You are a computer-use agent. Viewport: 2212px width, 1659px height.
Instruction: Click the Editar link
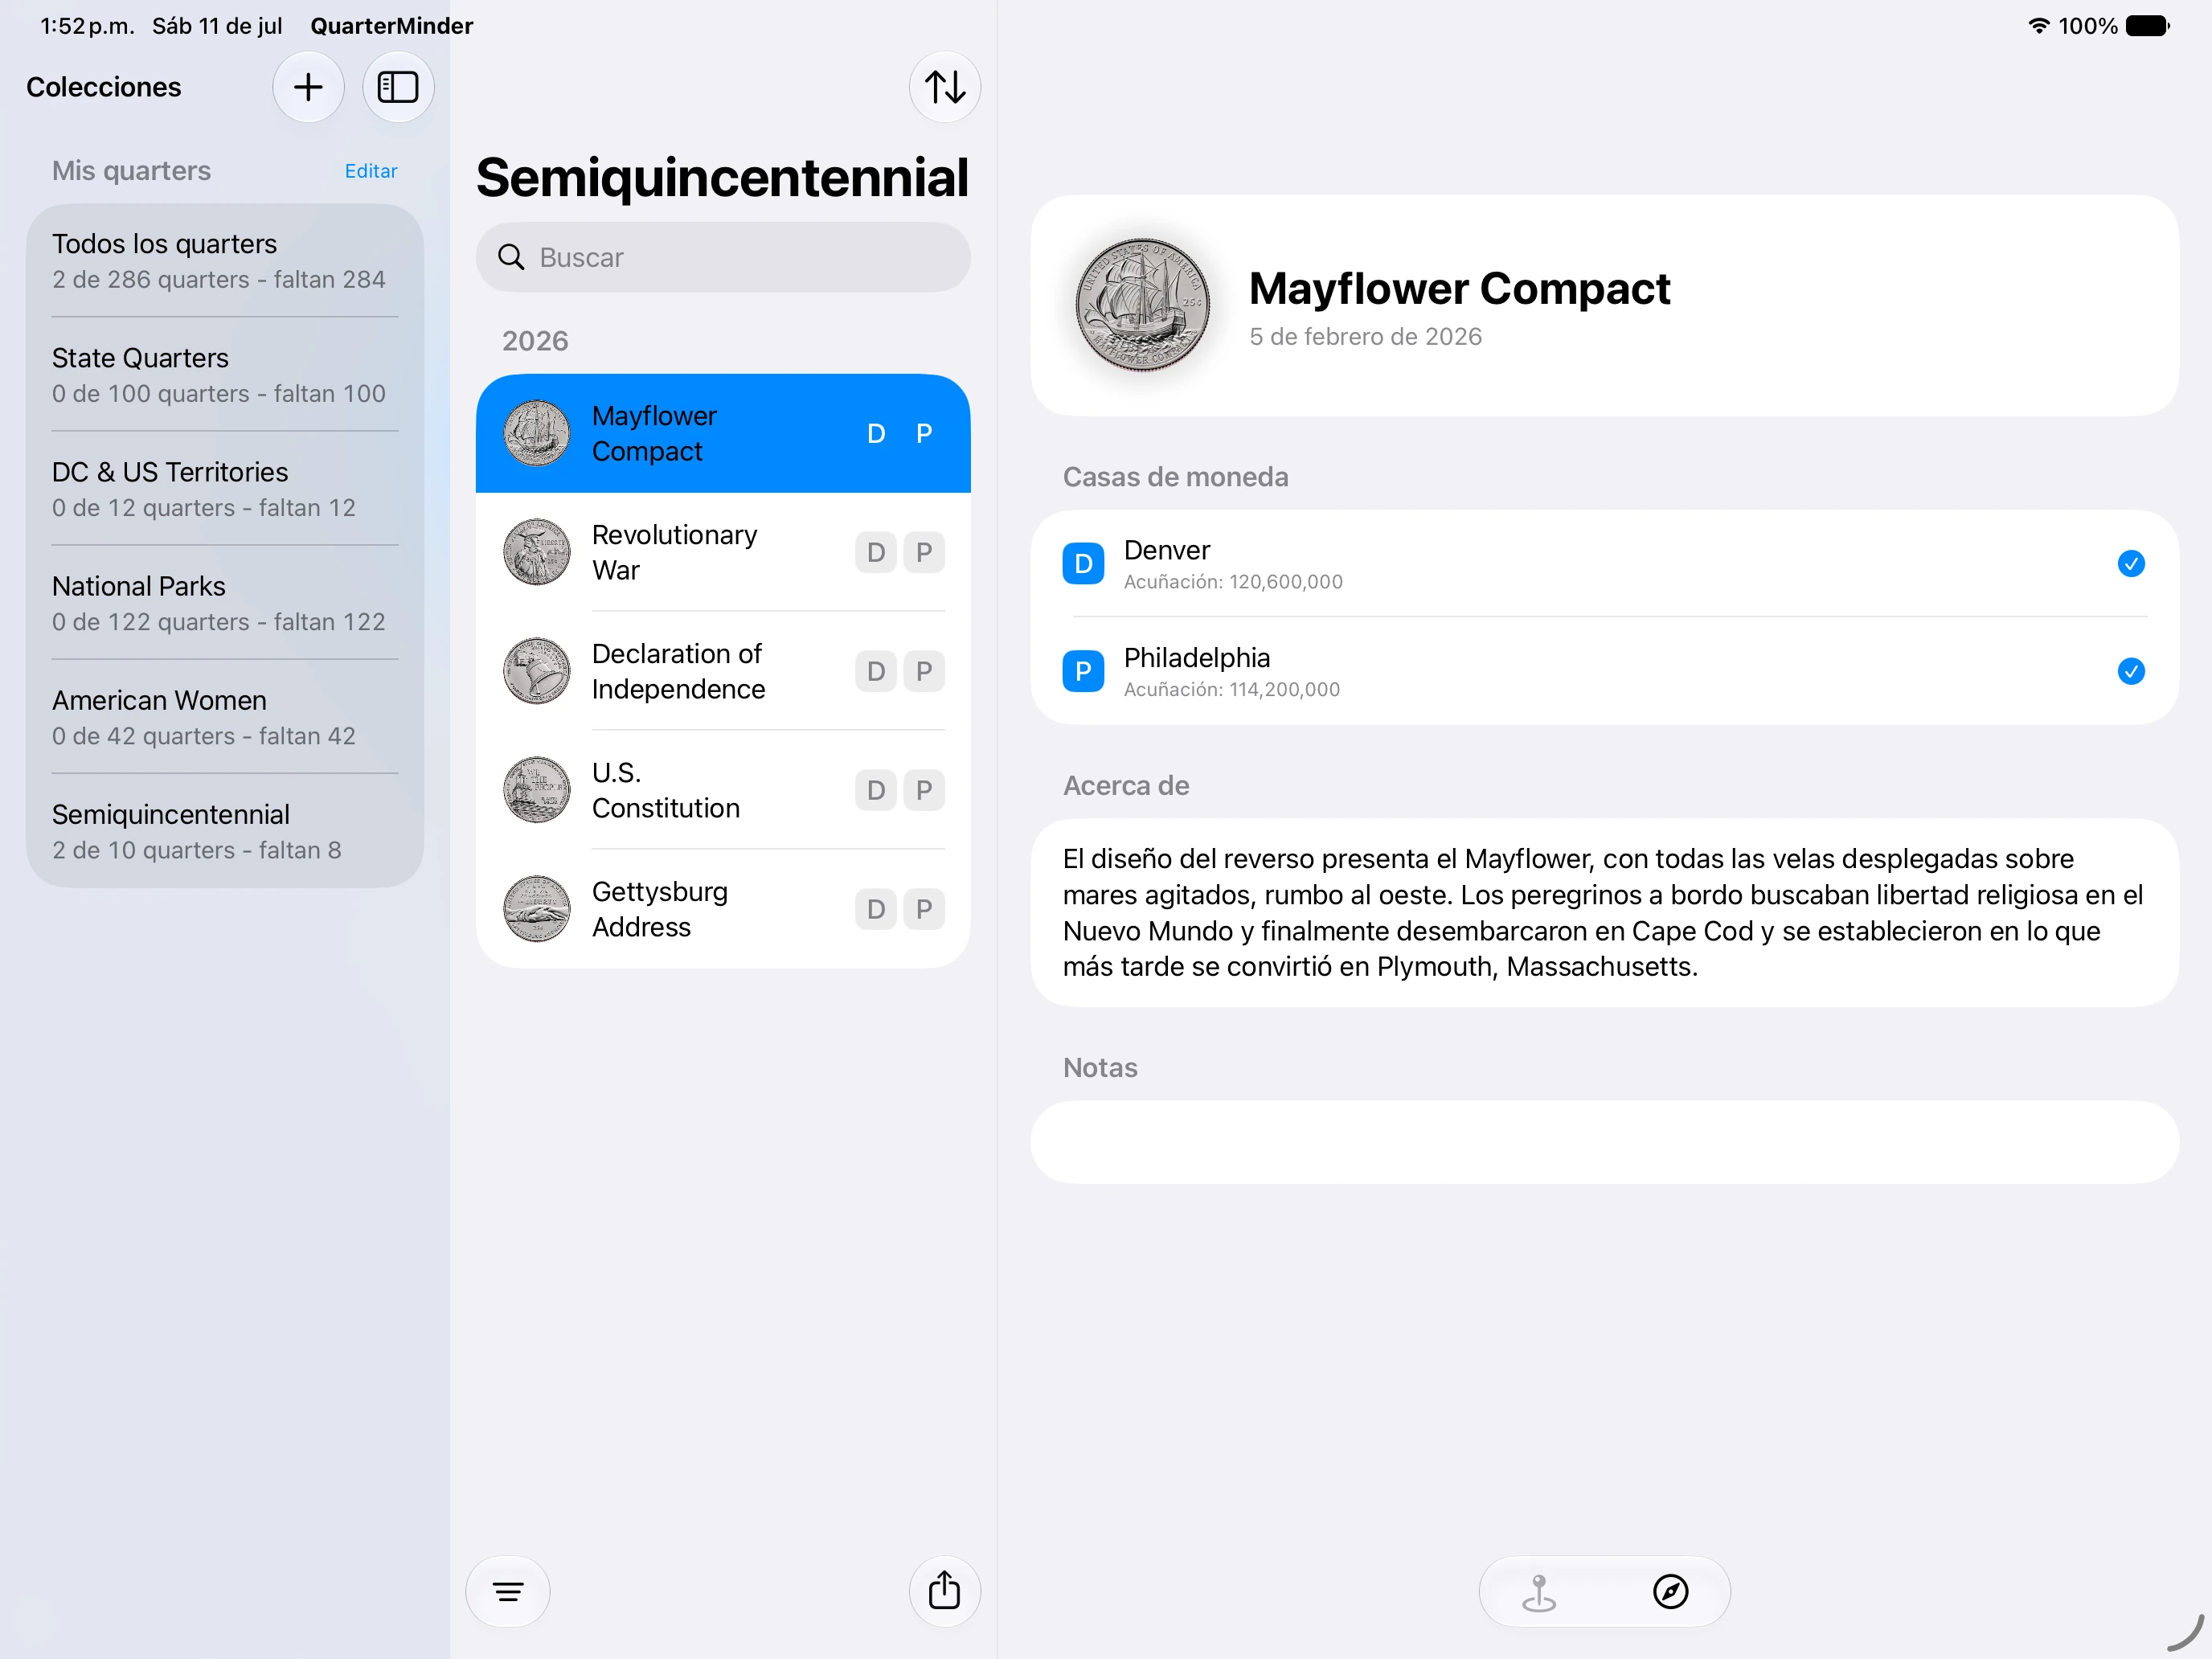point(371,171)
